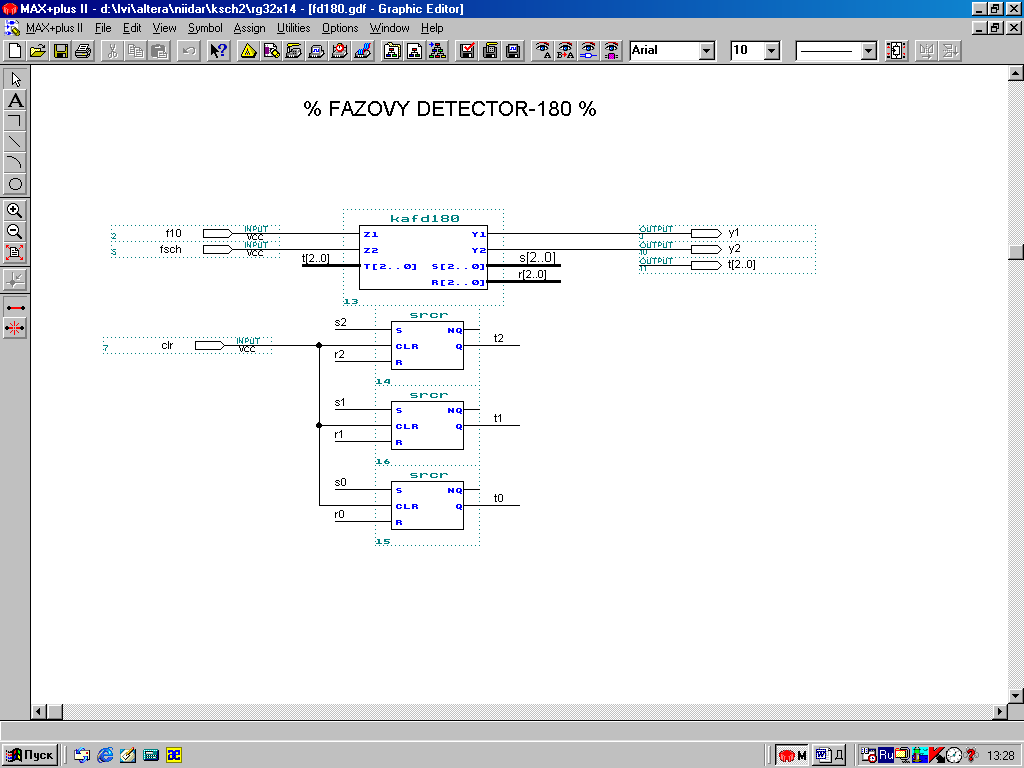Click the vertical scrollbar down arrow

click(x=1016, y=696)
